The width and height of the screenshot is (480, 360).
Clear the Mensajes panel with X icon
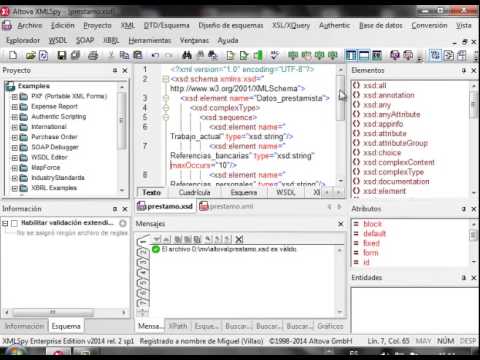point(239,239)
